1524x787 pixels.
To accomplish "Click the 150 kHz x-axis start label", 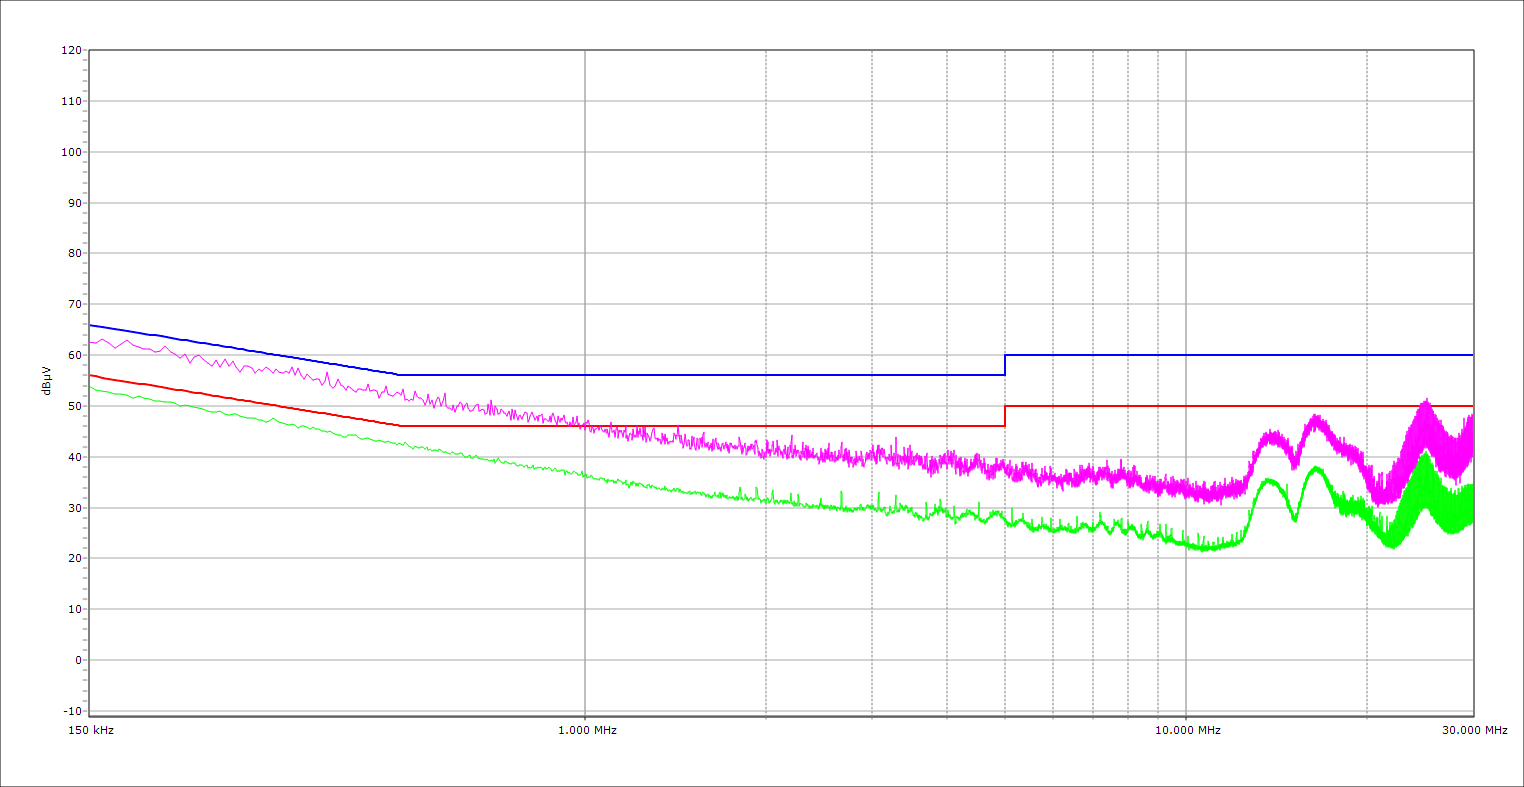I will (89, 731).
